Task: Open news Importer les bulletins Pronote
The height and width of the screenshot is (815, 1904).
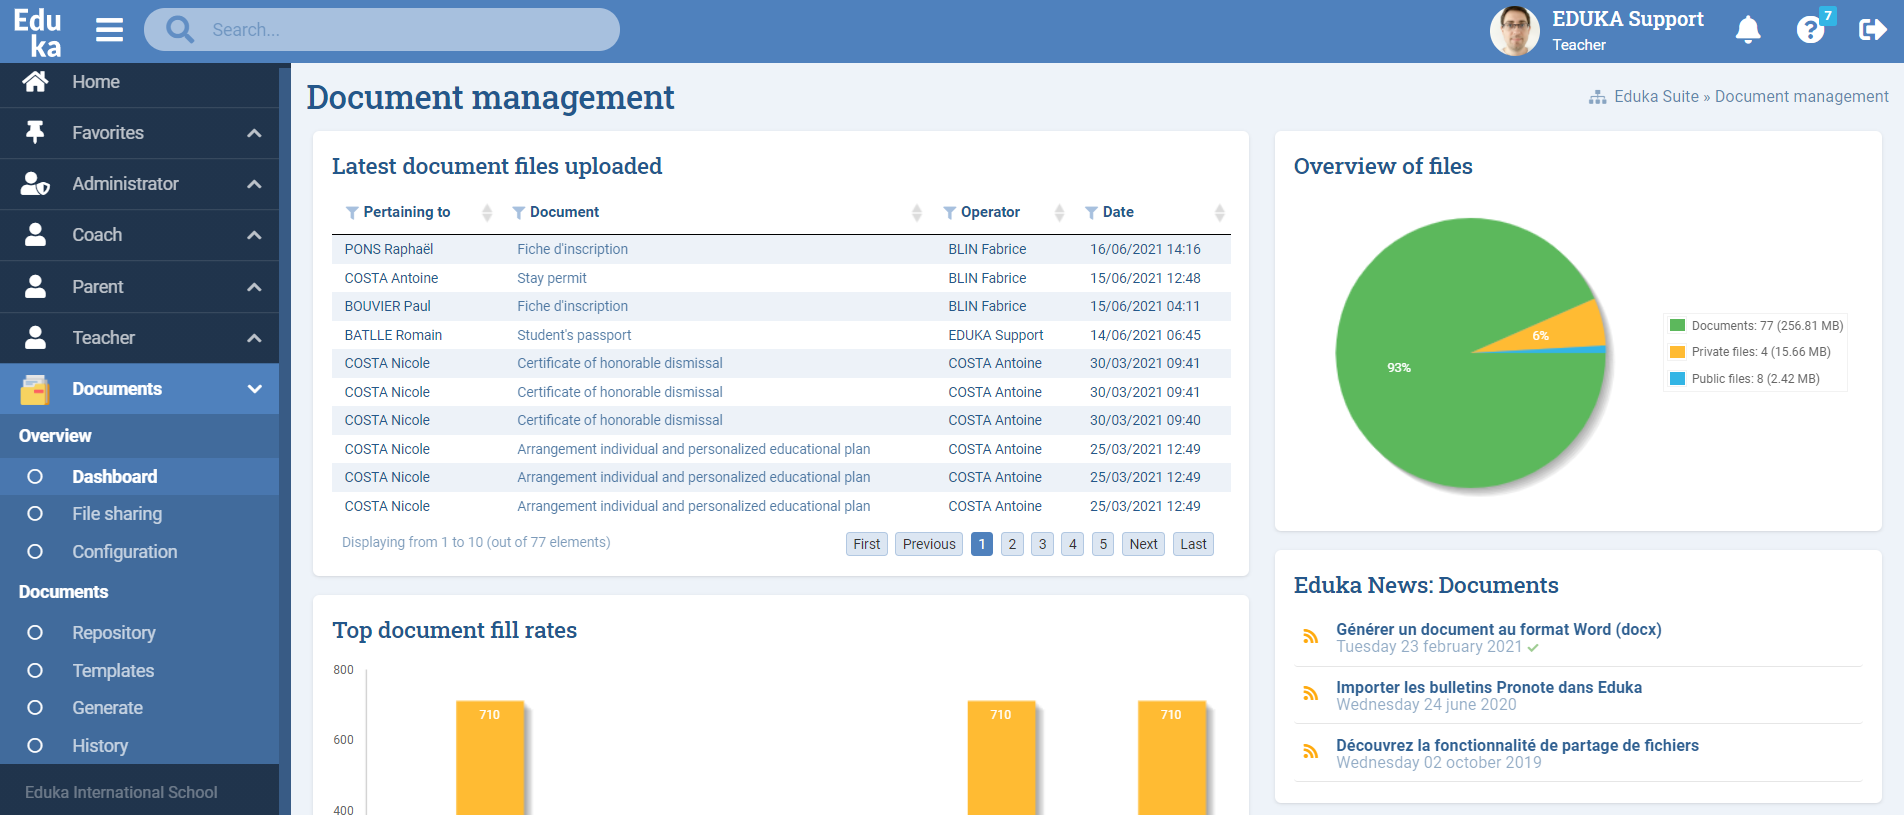Action: [x=1489, y=687]
